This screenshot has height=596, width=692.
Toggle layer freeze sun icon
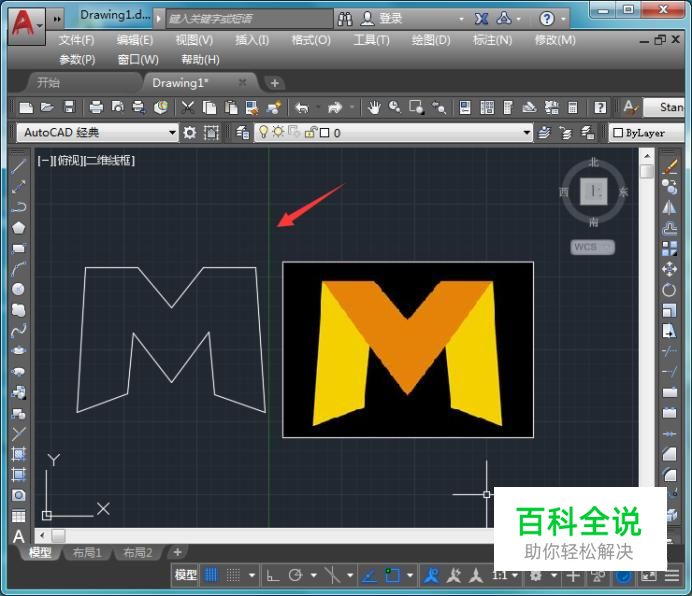tap(278, 132)
